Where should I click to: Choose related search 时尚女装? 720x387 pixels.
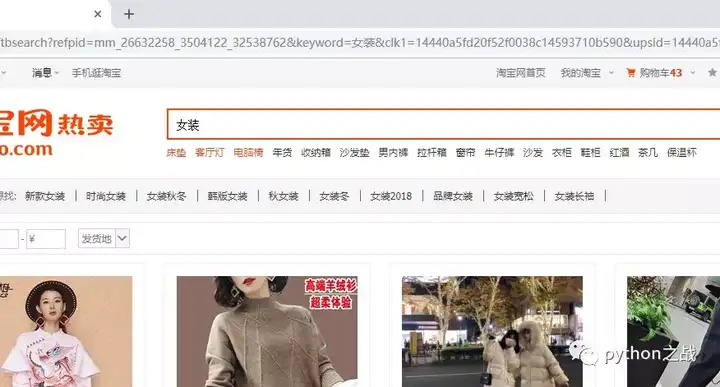pyautogui.click(x=106, y=196)
